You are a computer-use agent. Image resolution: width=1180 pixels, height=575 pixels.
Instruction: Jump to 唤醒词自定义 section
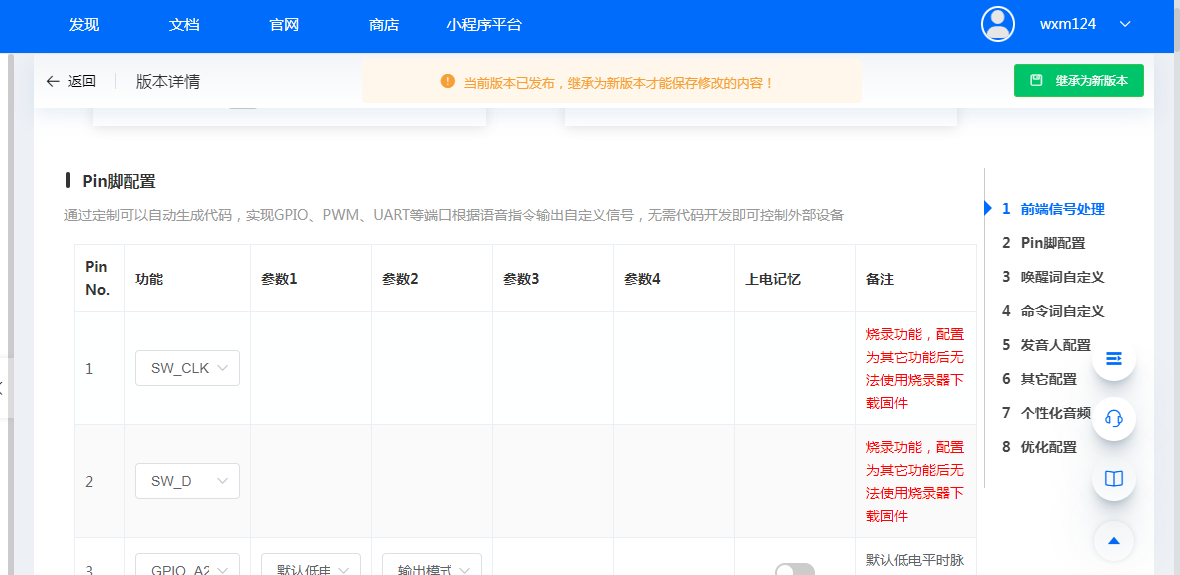point(1062,277)
